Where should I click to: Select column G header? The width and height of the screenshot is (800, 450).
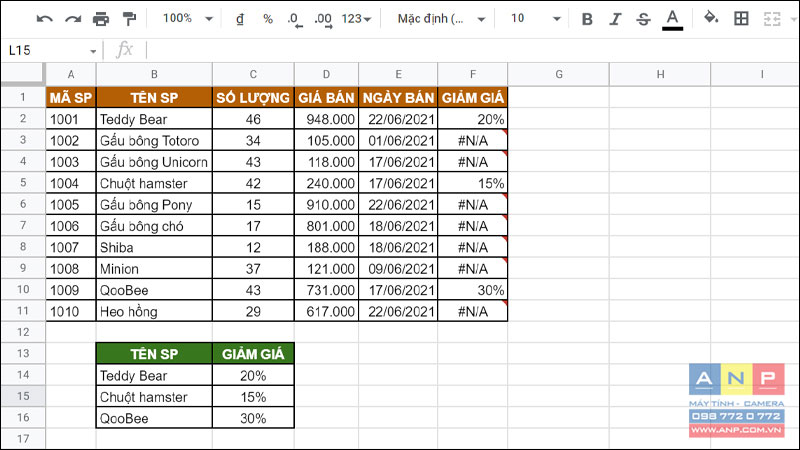558,74
